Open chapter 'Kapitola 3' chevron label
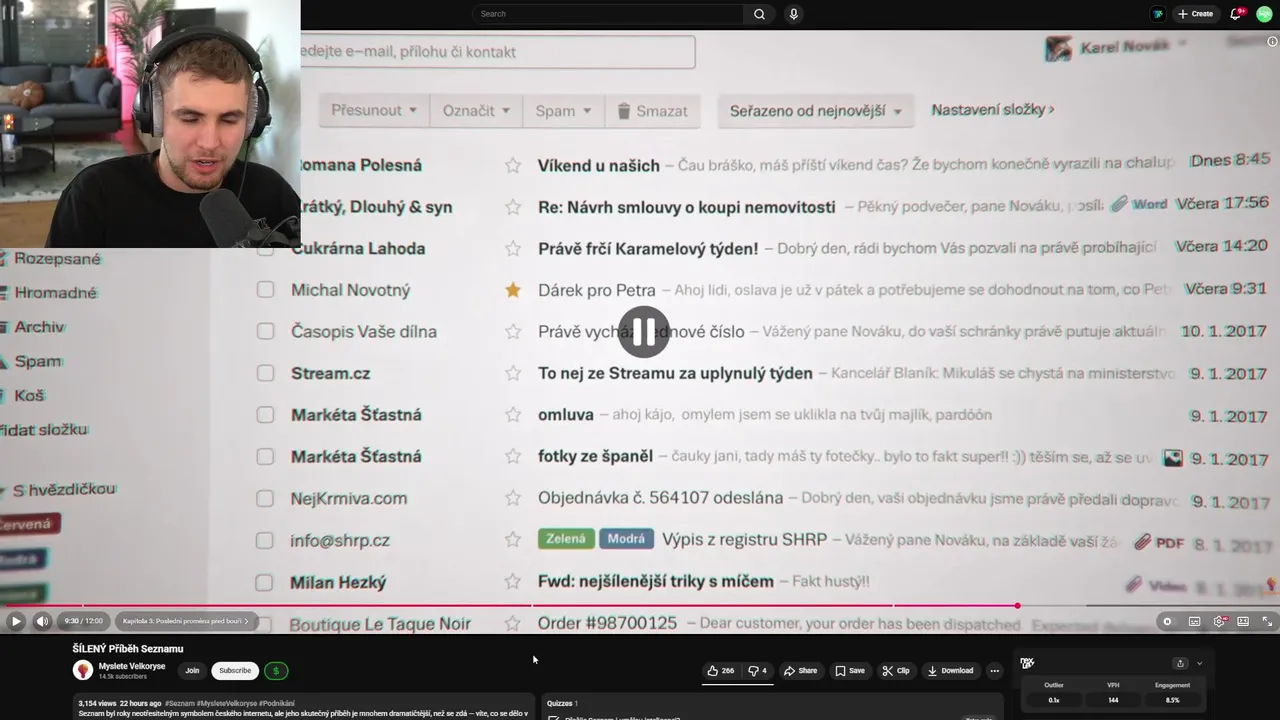The width and height of the screenshot is (1280, 720). [x=185, y=621]
